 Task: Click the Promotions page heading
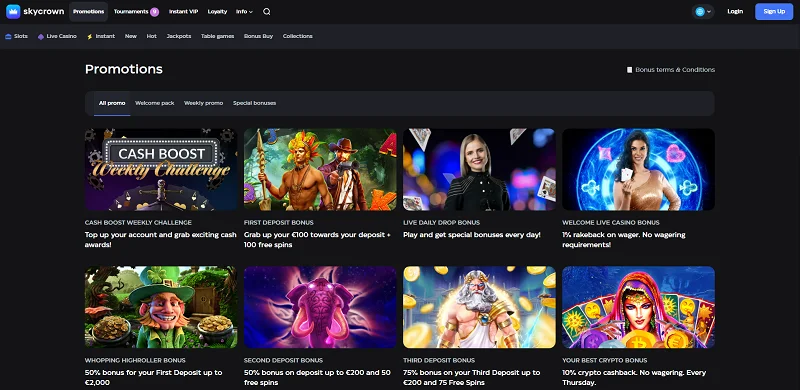click(x=124, y=69)
